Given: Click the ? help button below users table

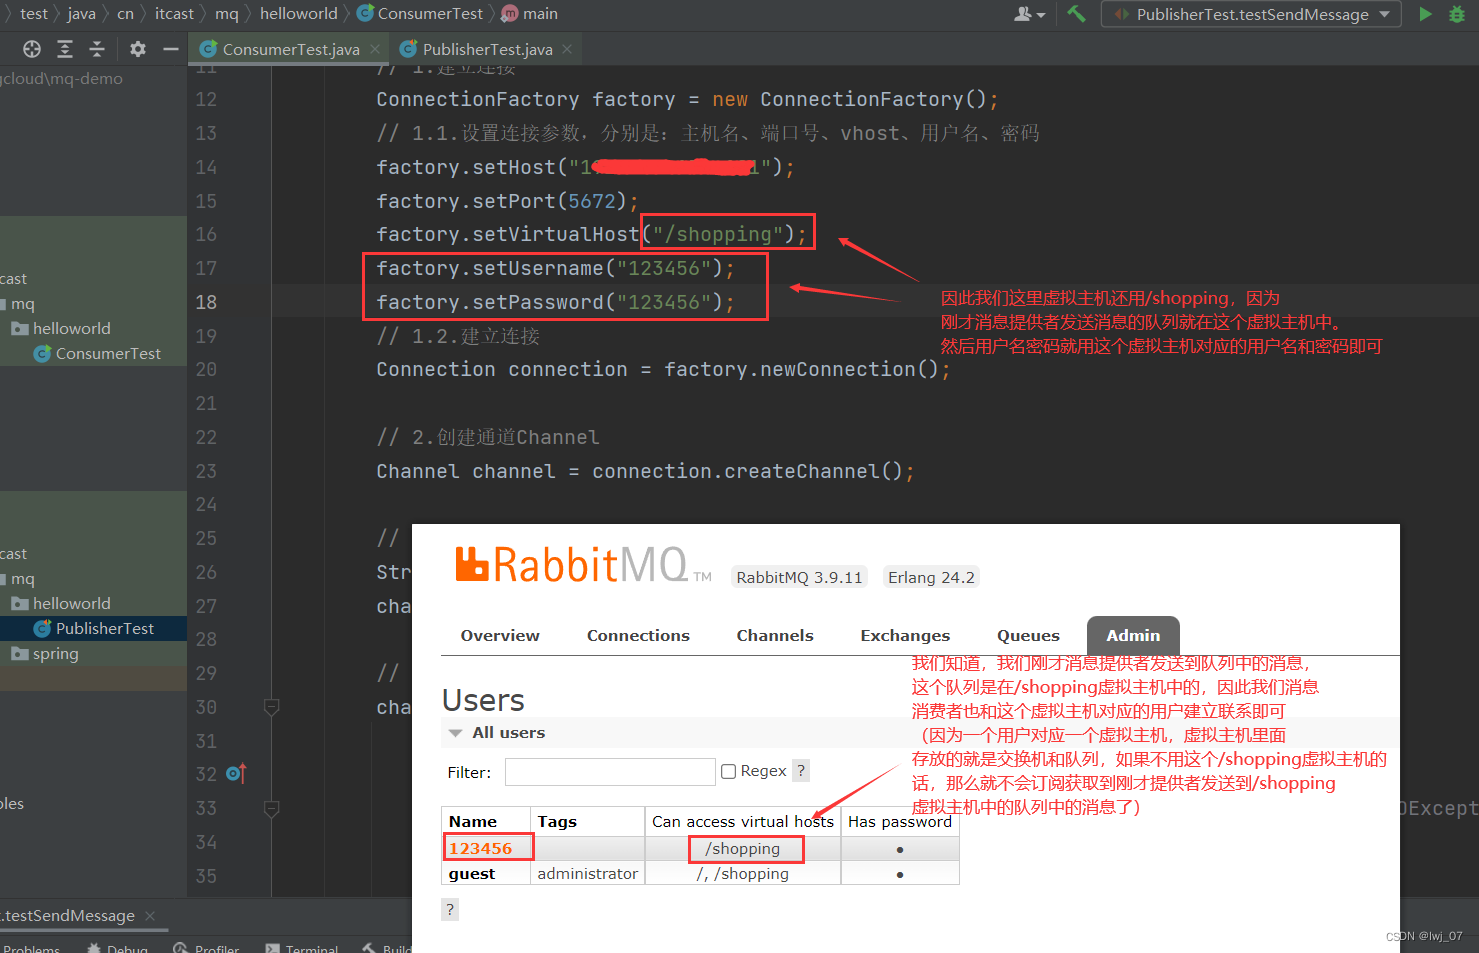Looking at the screenshot, I should click(x=450, y=909).
